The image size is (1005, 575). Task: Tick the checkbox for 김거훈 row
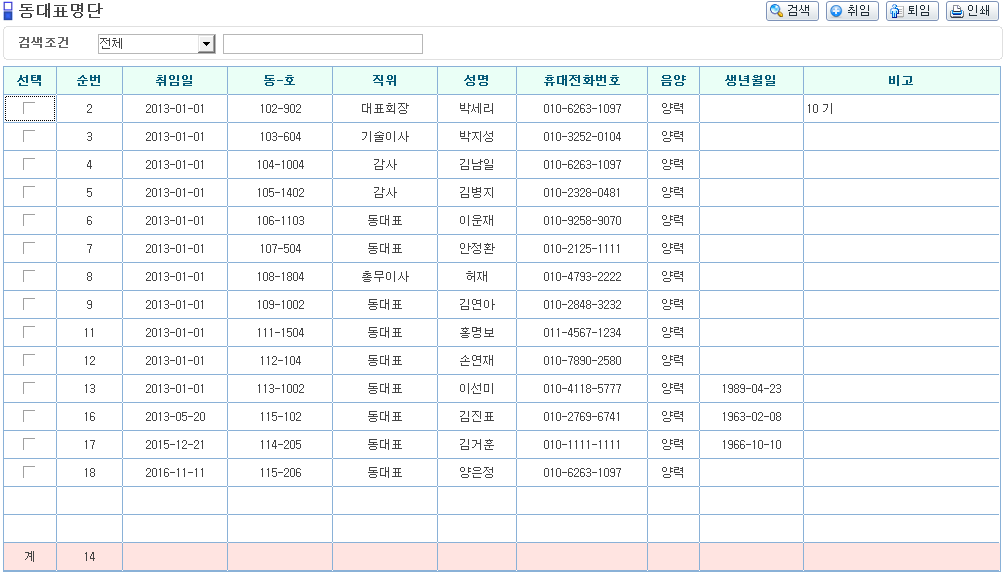[x=29, y=444]
